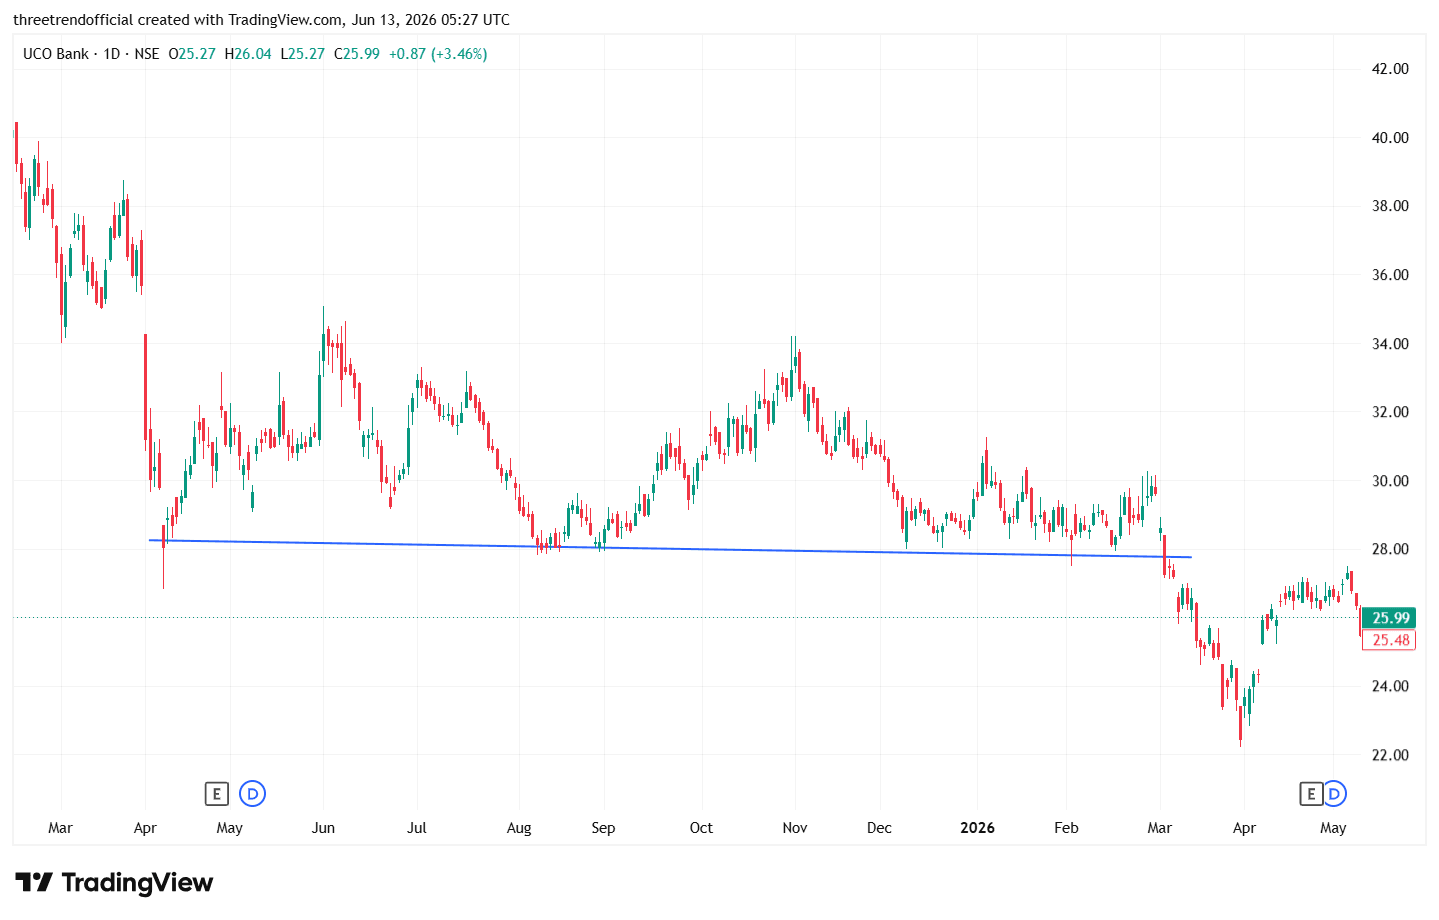Click the earliest dividend D marker
This screenshot has height=920, width=1439.
tap(253, 794)
